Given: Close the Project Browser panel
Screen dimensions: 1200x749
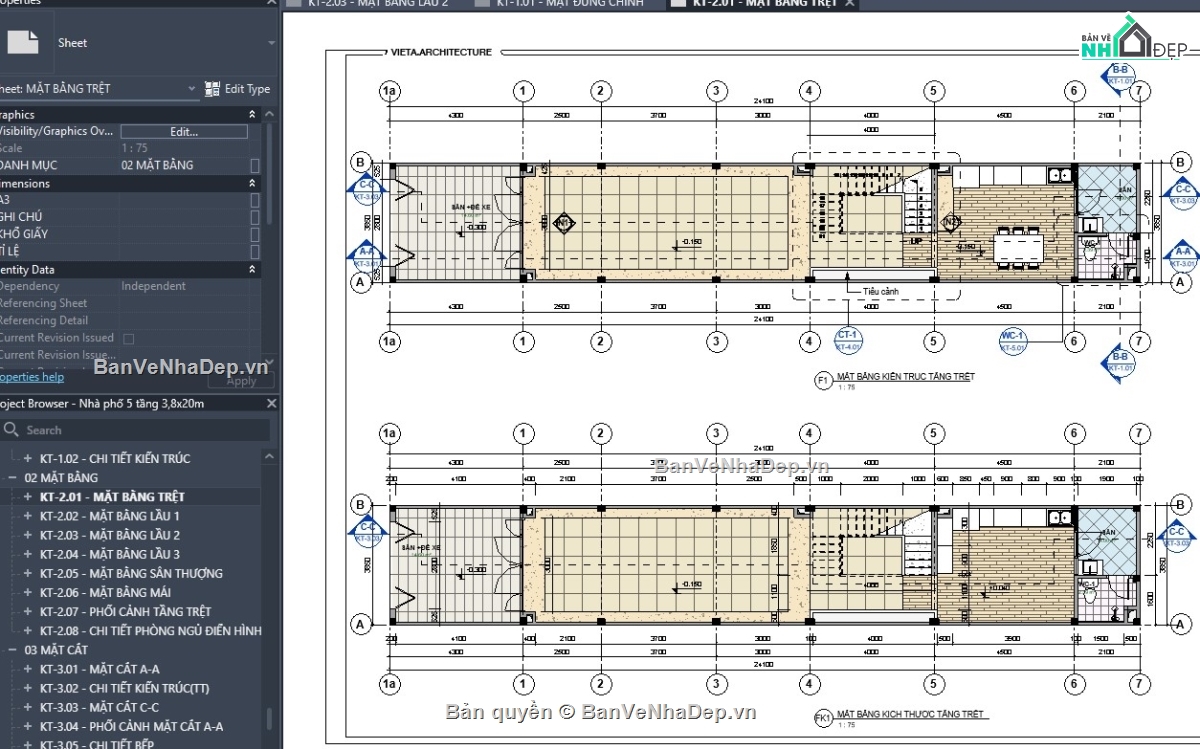Looking at the screenshot, I should pyautogui.click(x=271, y=404).
